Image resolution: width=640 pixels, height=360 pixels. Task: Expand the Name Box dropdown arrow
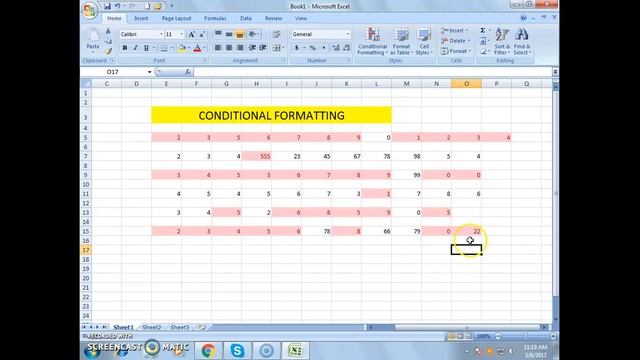(x=149, y=72)
